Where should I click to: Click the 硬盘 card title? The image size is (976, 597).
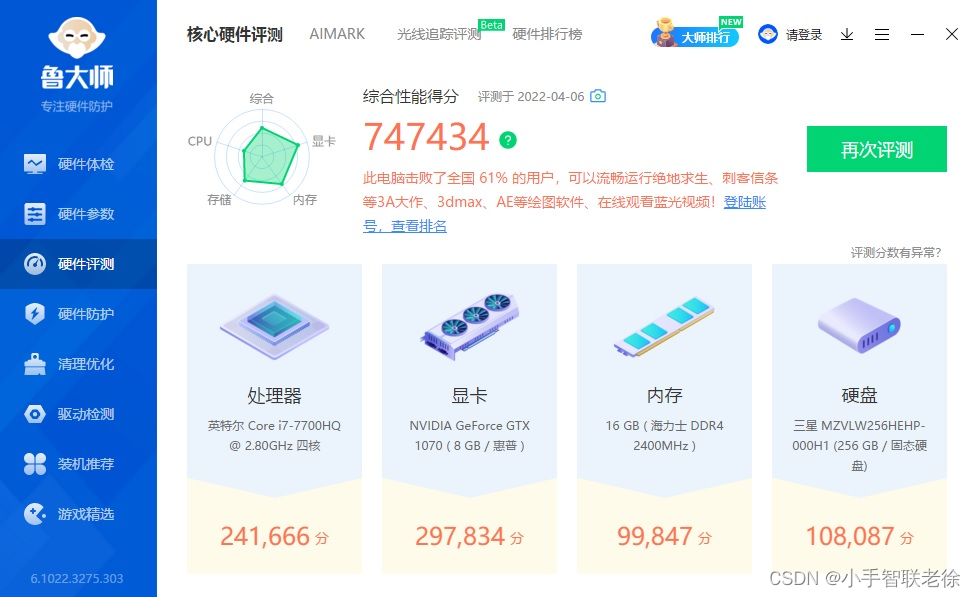[x=859, y=395]
